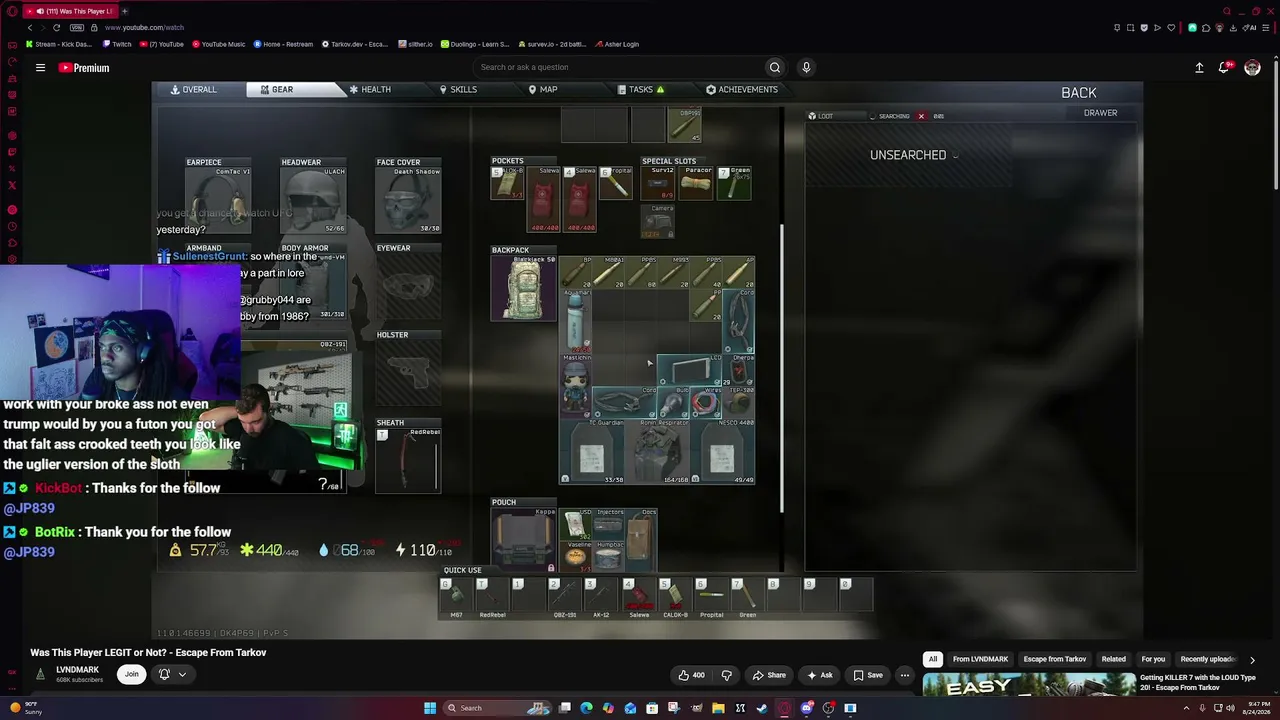1280x720 pixels.
Task: Start voice search with microphone icon
Action: (x=806, y=67)
